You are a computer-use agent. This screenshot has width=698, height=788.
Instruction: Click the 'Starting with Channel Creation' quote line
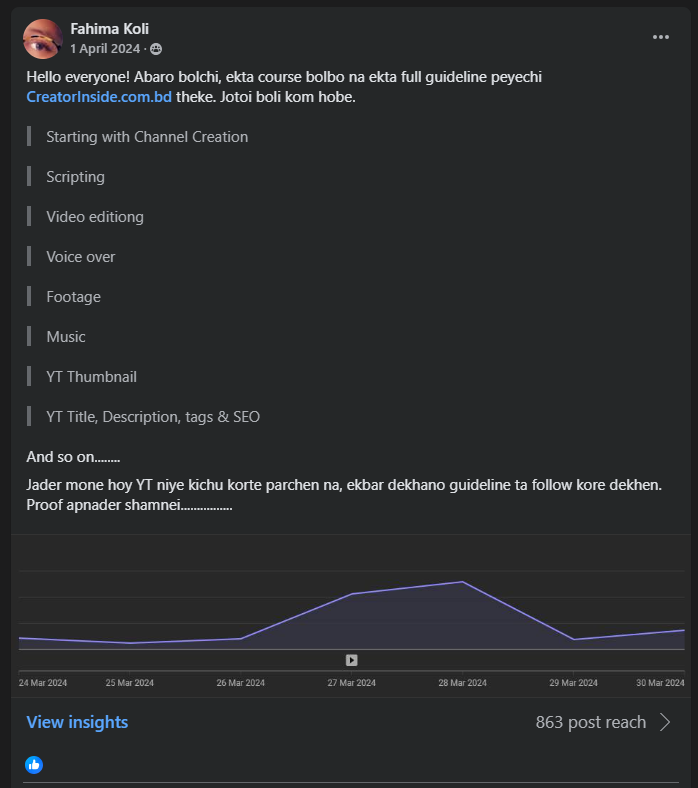pos(147,137)
